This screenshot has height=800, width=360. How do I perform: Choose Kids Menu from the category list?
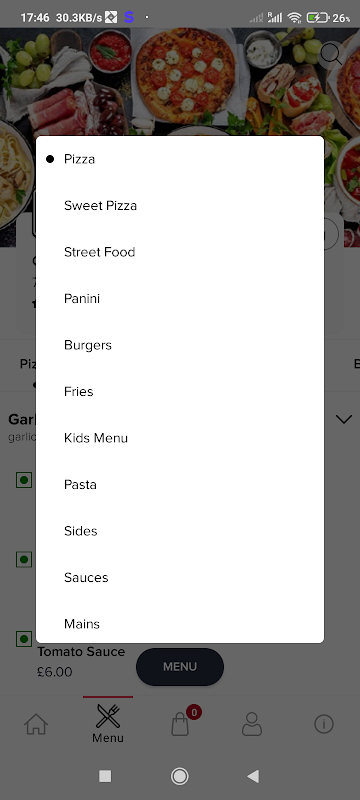[x=180, y=438]
